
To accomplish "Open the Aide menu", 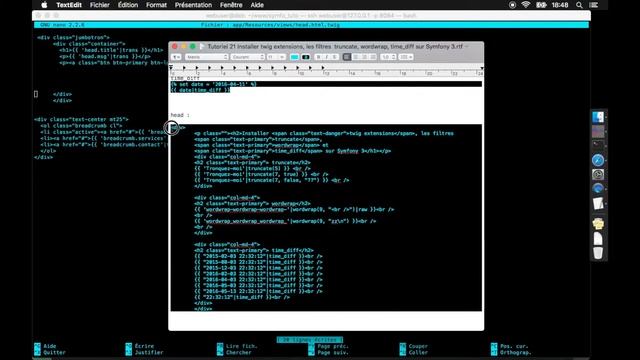I will tap(257, 5).
